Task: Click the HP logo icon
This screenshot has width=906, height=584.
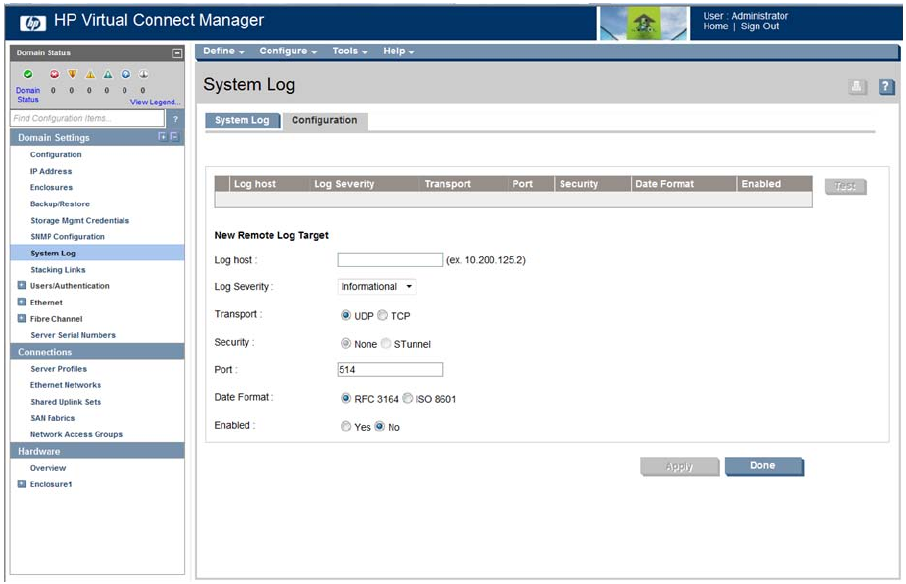Action: coord(32,21)
